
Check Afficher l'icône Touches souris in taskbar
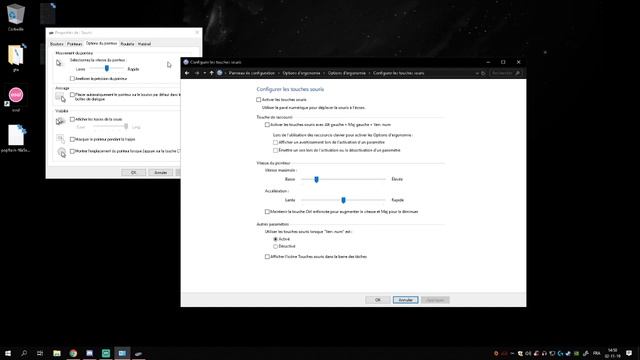point(267,257)
